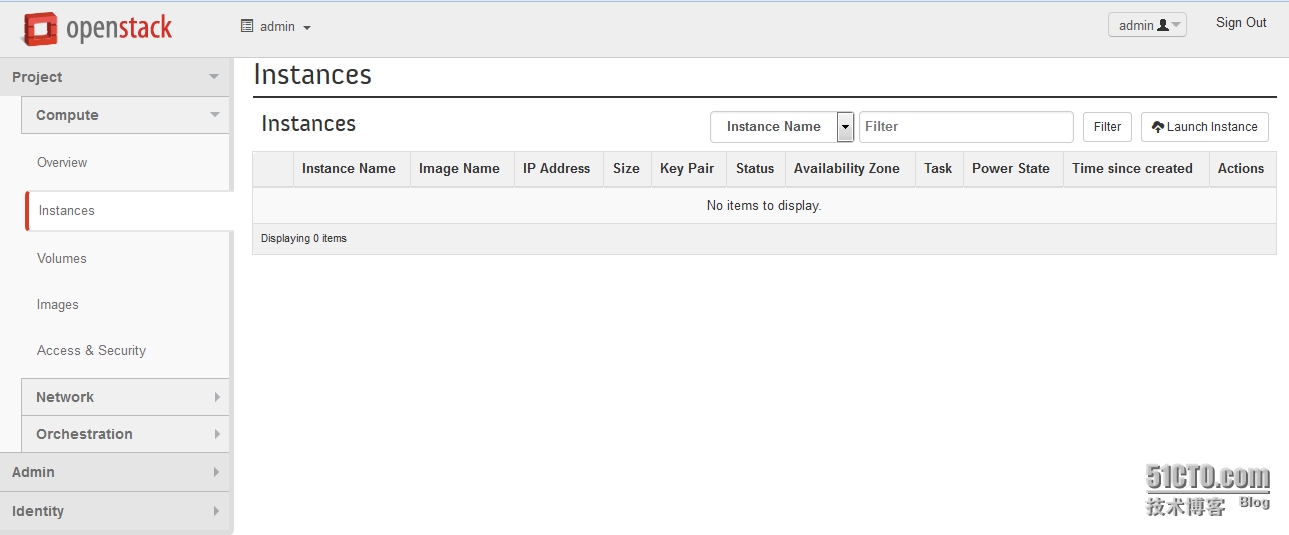Image resolution: width=1289 pixels, height=535 pixels.
Task: Go to Volumes page
Action: (x=62, y=258)
